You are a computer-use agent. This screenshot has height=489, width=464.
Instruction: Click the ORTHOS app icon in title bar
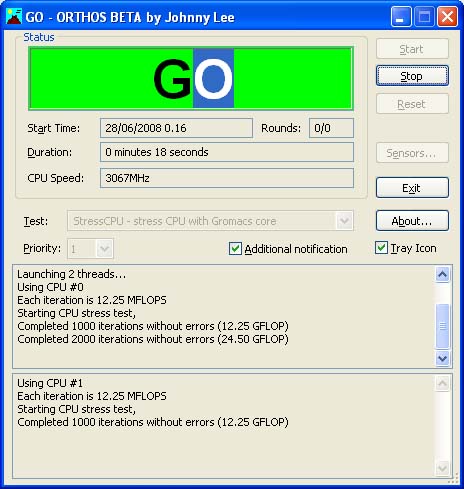(14, 17)
